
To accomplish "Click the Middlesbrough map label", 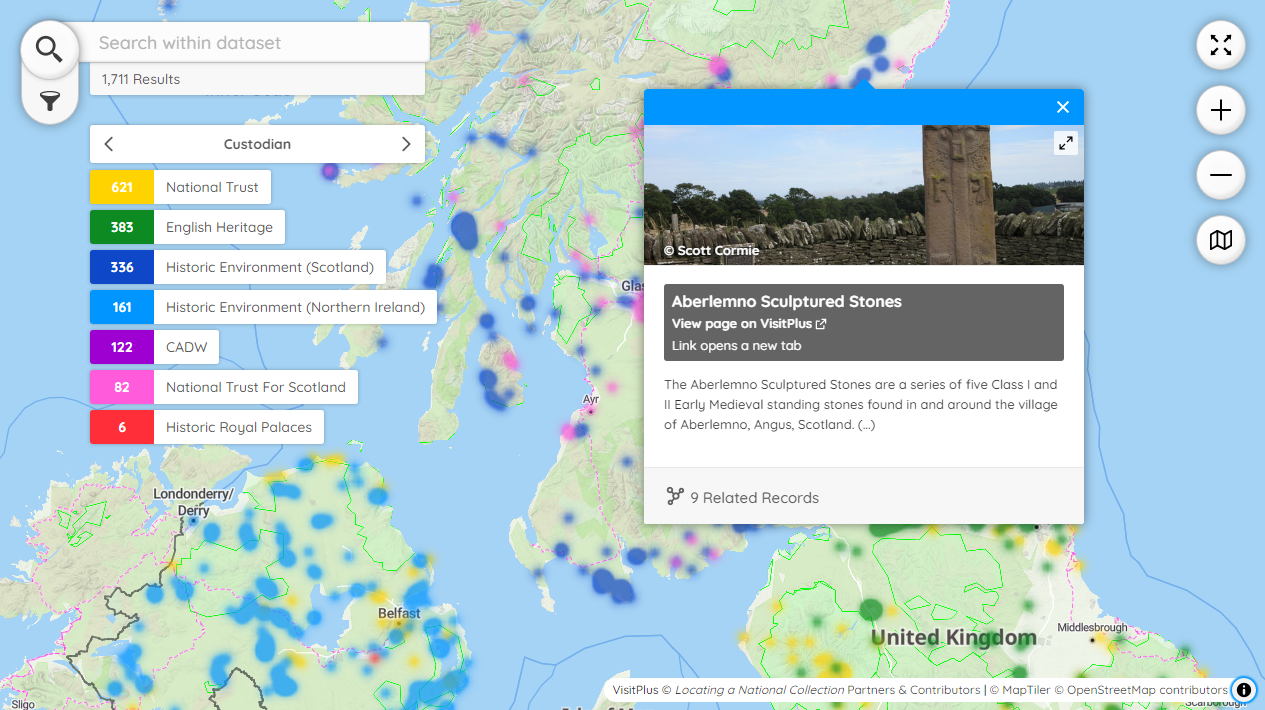I will [x=1092, y=628].
